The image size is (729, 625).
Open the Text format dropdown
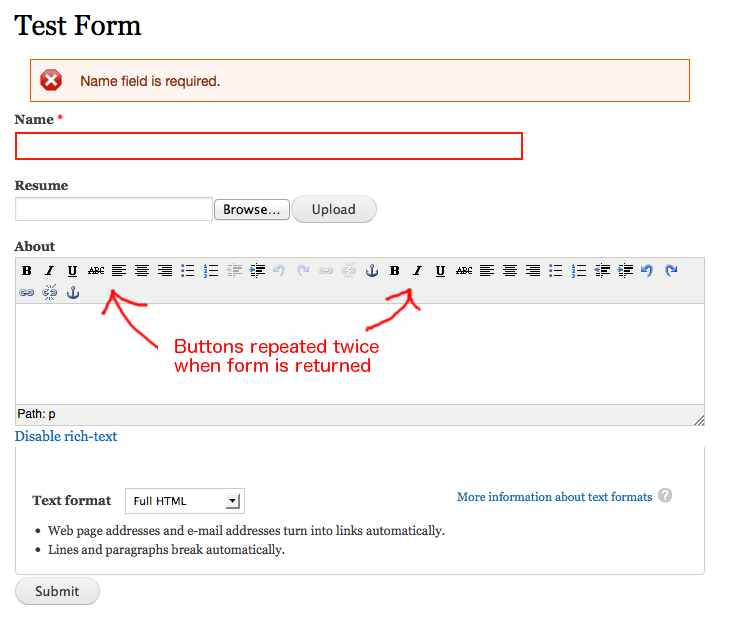pyautogui.click(x=185, y=501)
